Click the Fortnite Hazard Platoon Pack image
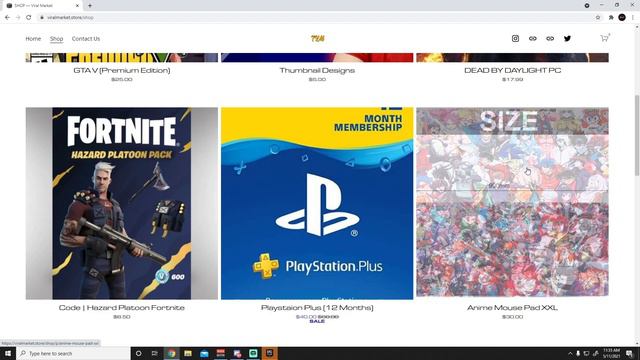The width and height of the screenshot is (640, 360). [x=122, y=203]
